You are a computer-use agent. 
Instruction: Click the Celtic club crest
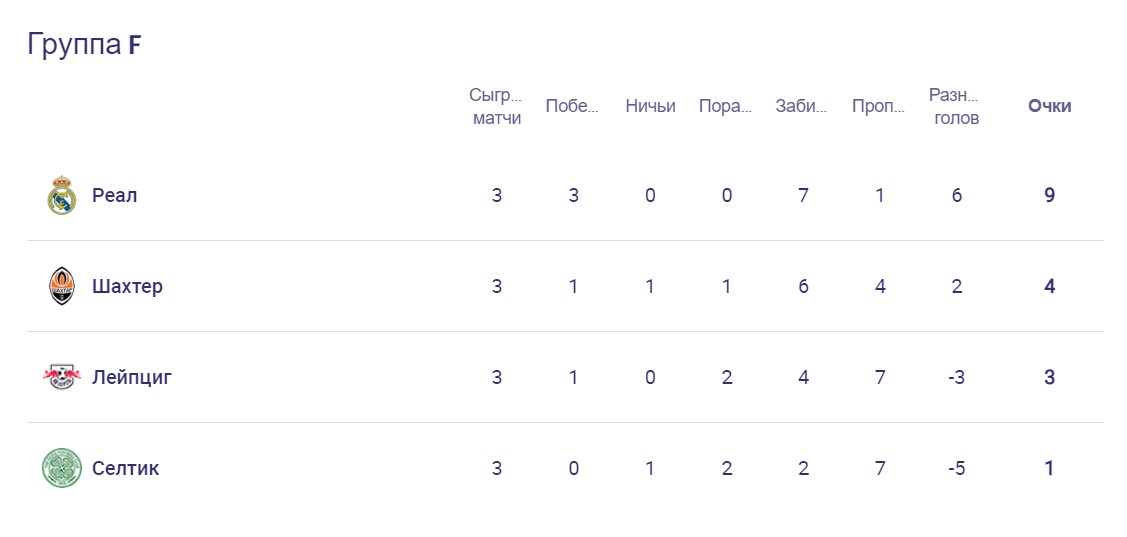click(62, 468)
